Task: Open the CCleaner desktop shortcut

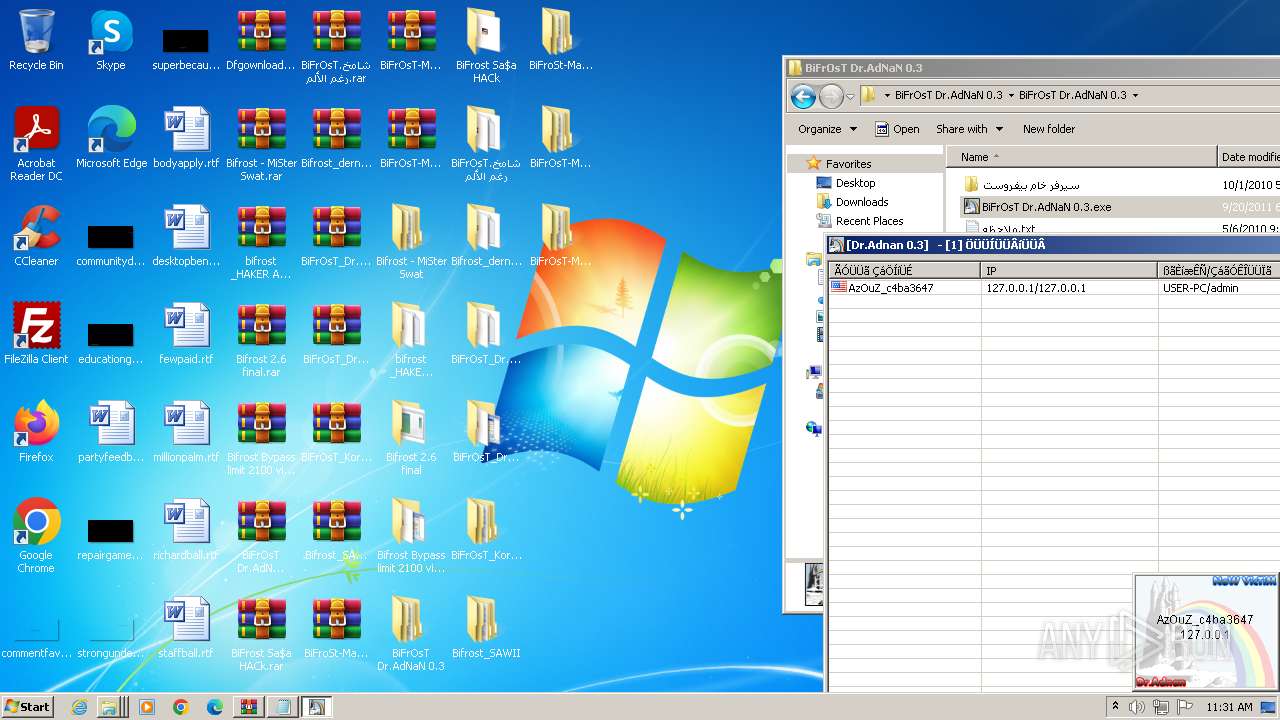Action: [x=36, y=236]
